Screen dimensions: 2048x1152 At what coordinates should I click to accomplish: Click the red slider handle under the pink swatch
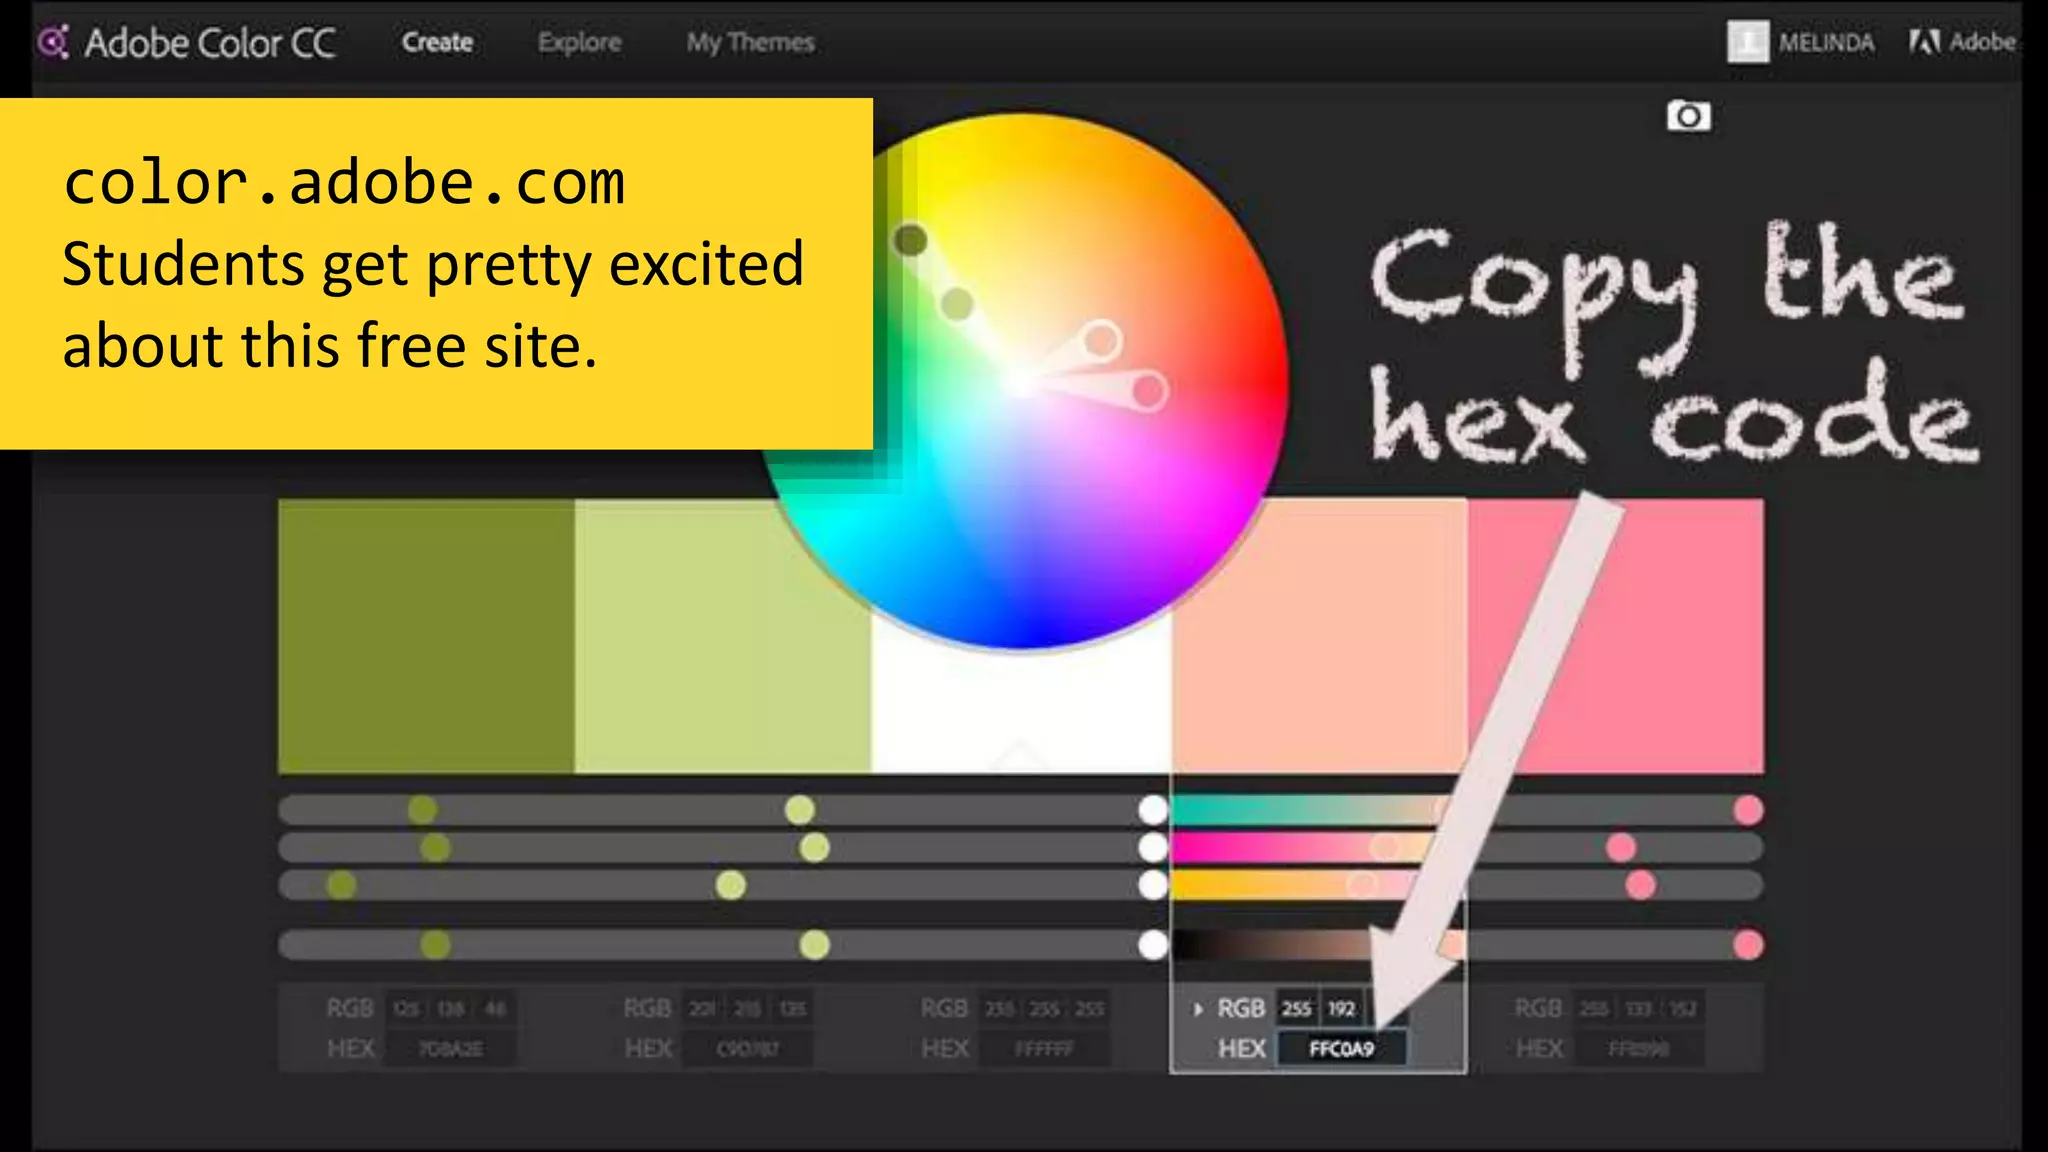1748,810
